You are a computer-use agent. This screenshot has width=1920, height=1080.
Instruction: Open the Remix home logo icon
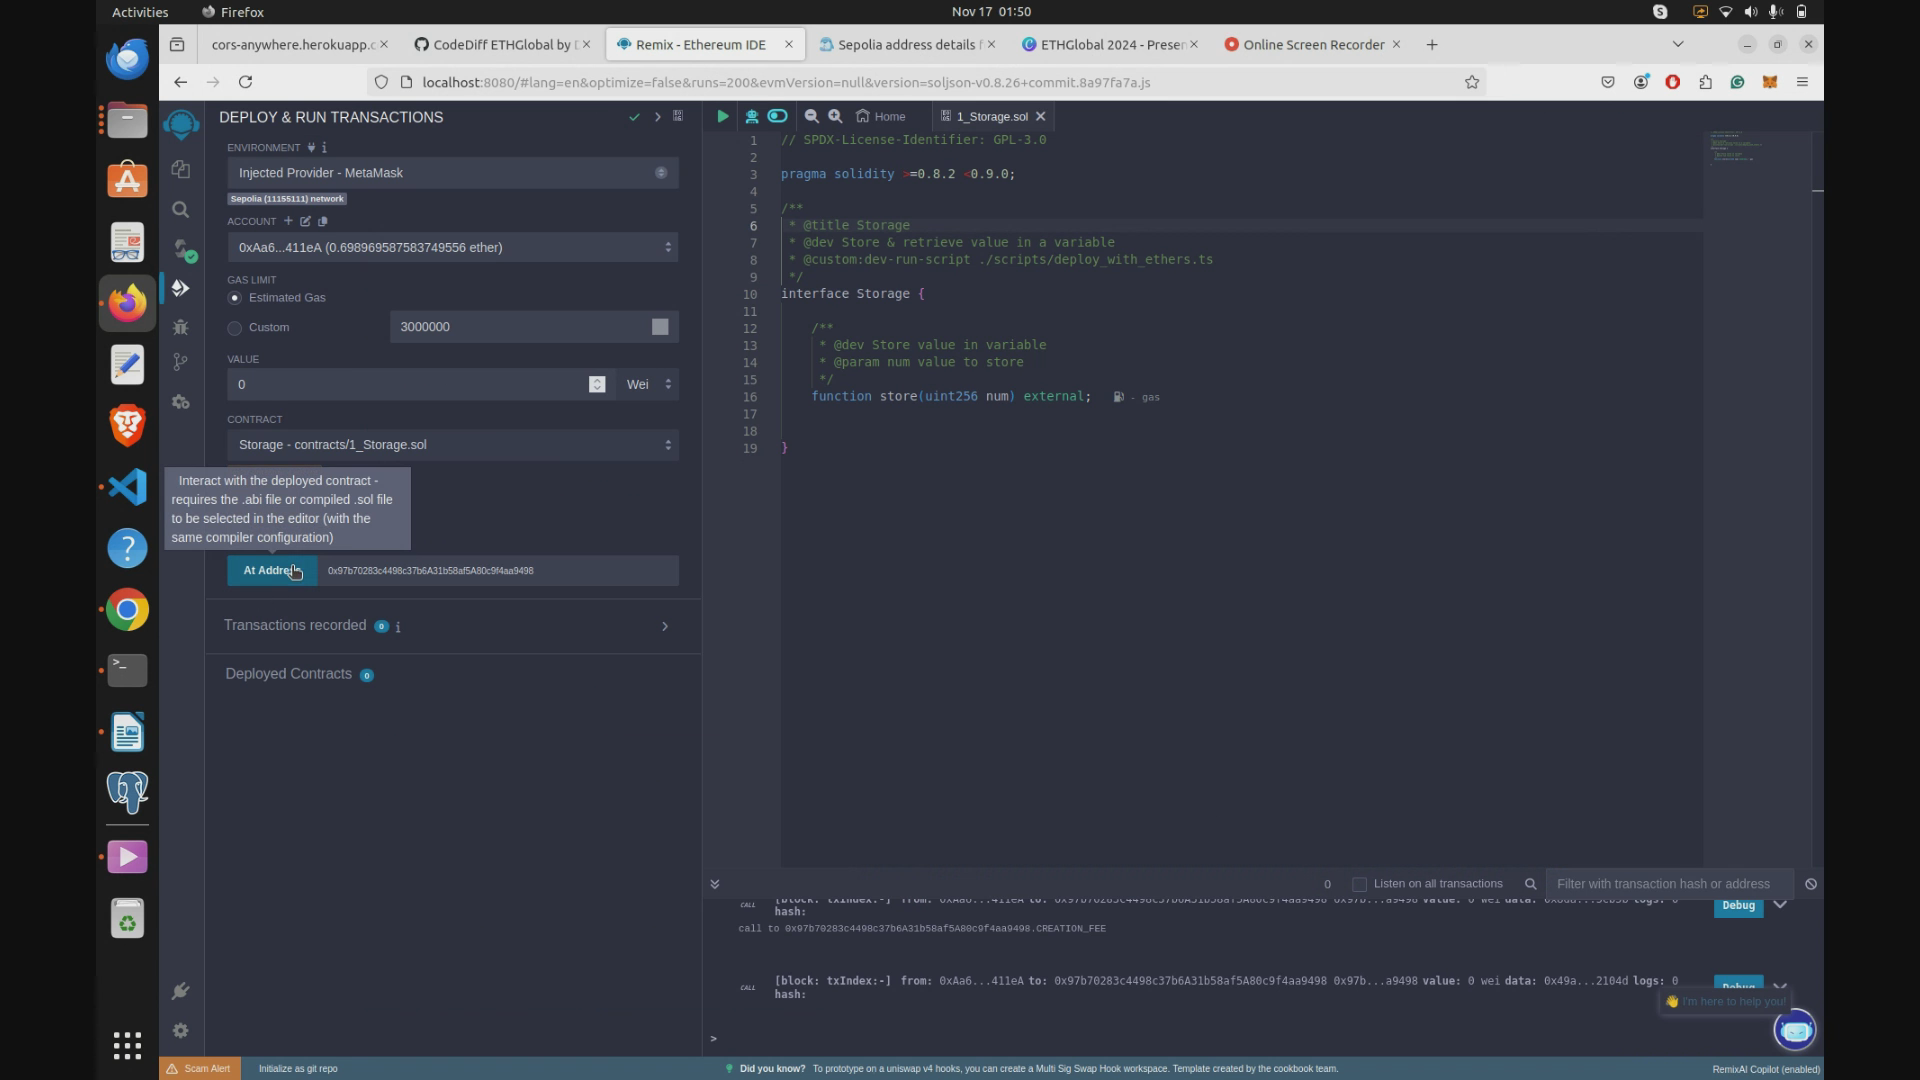click(x=181, y=124)
